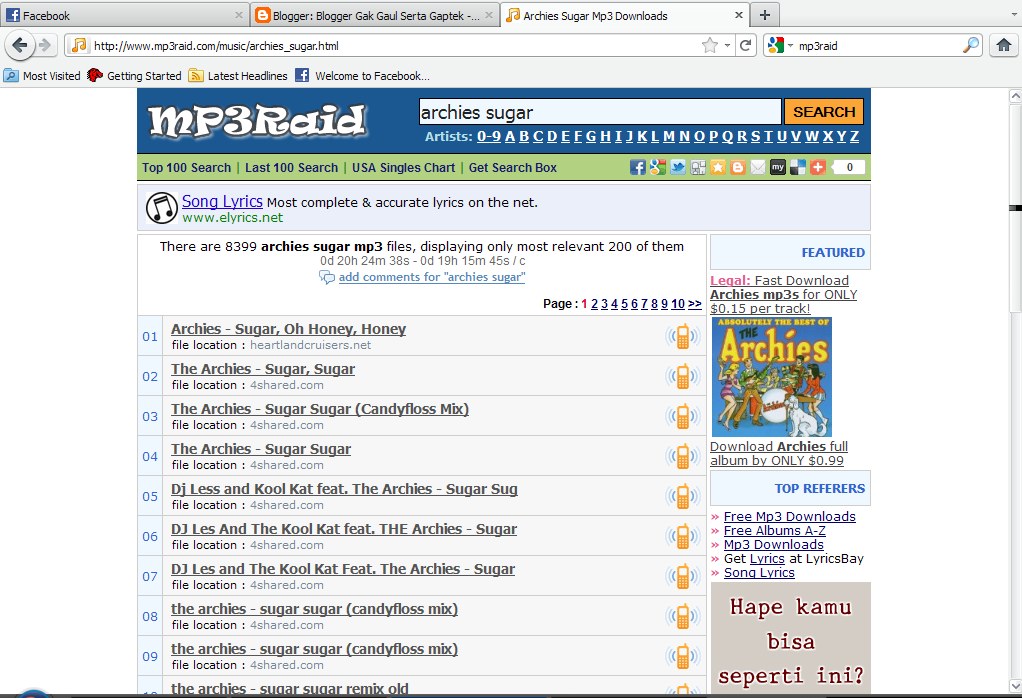Image resolution: width=1022 pixels, height=698 pixels.
Task: Go to results page 2
Action: click(594, 304)
